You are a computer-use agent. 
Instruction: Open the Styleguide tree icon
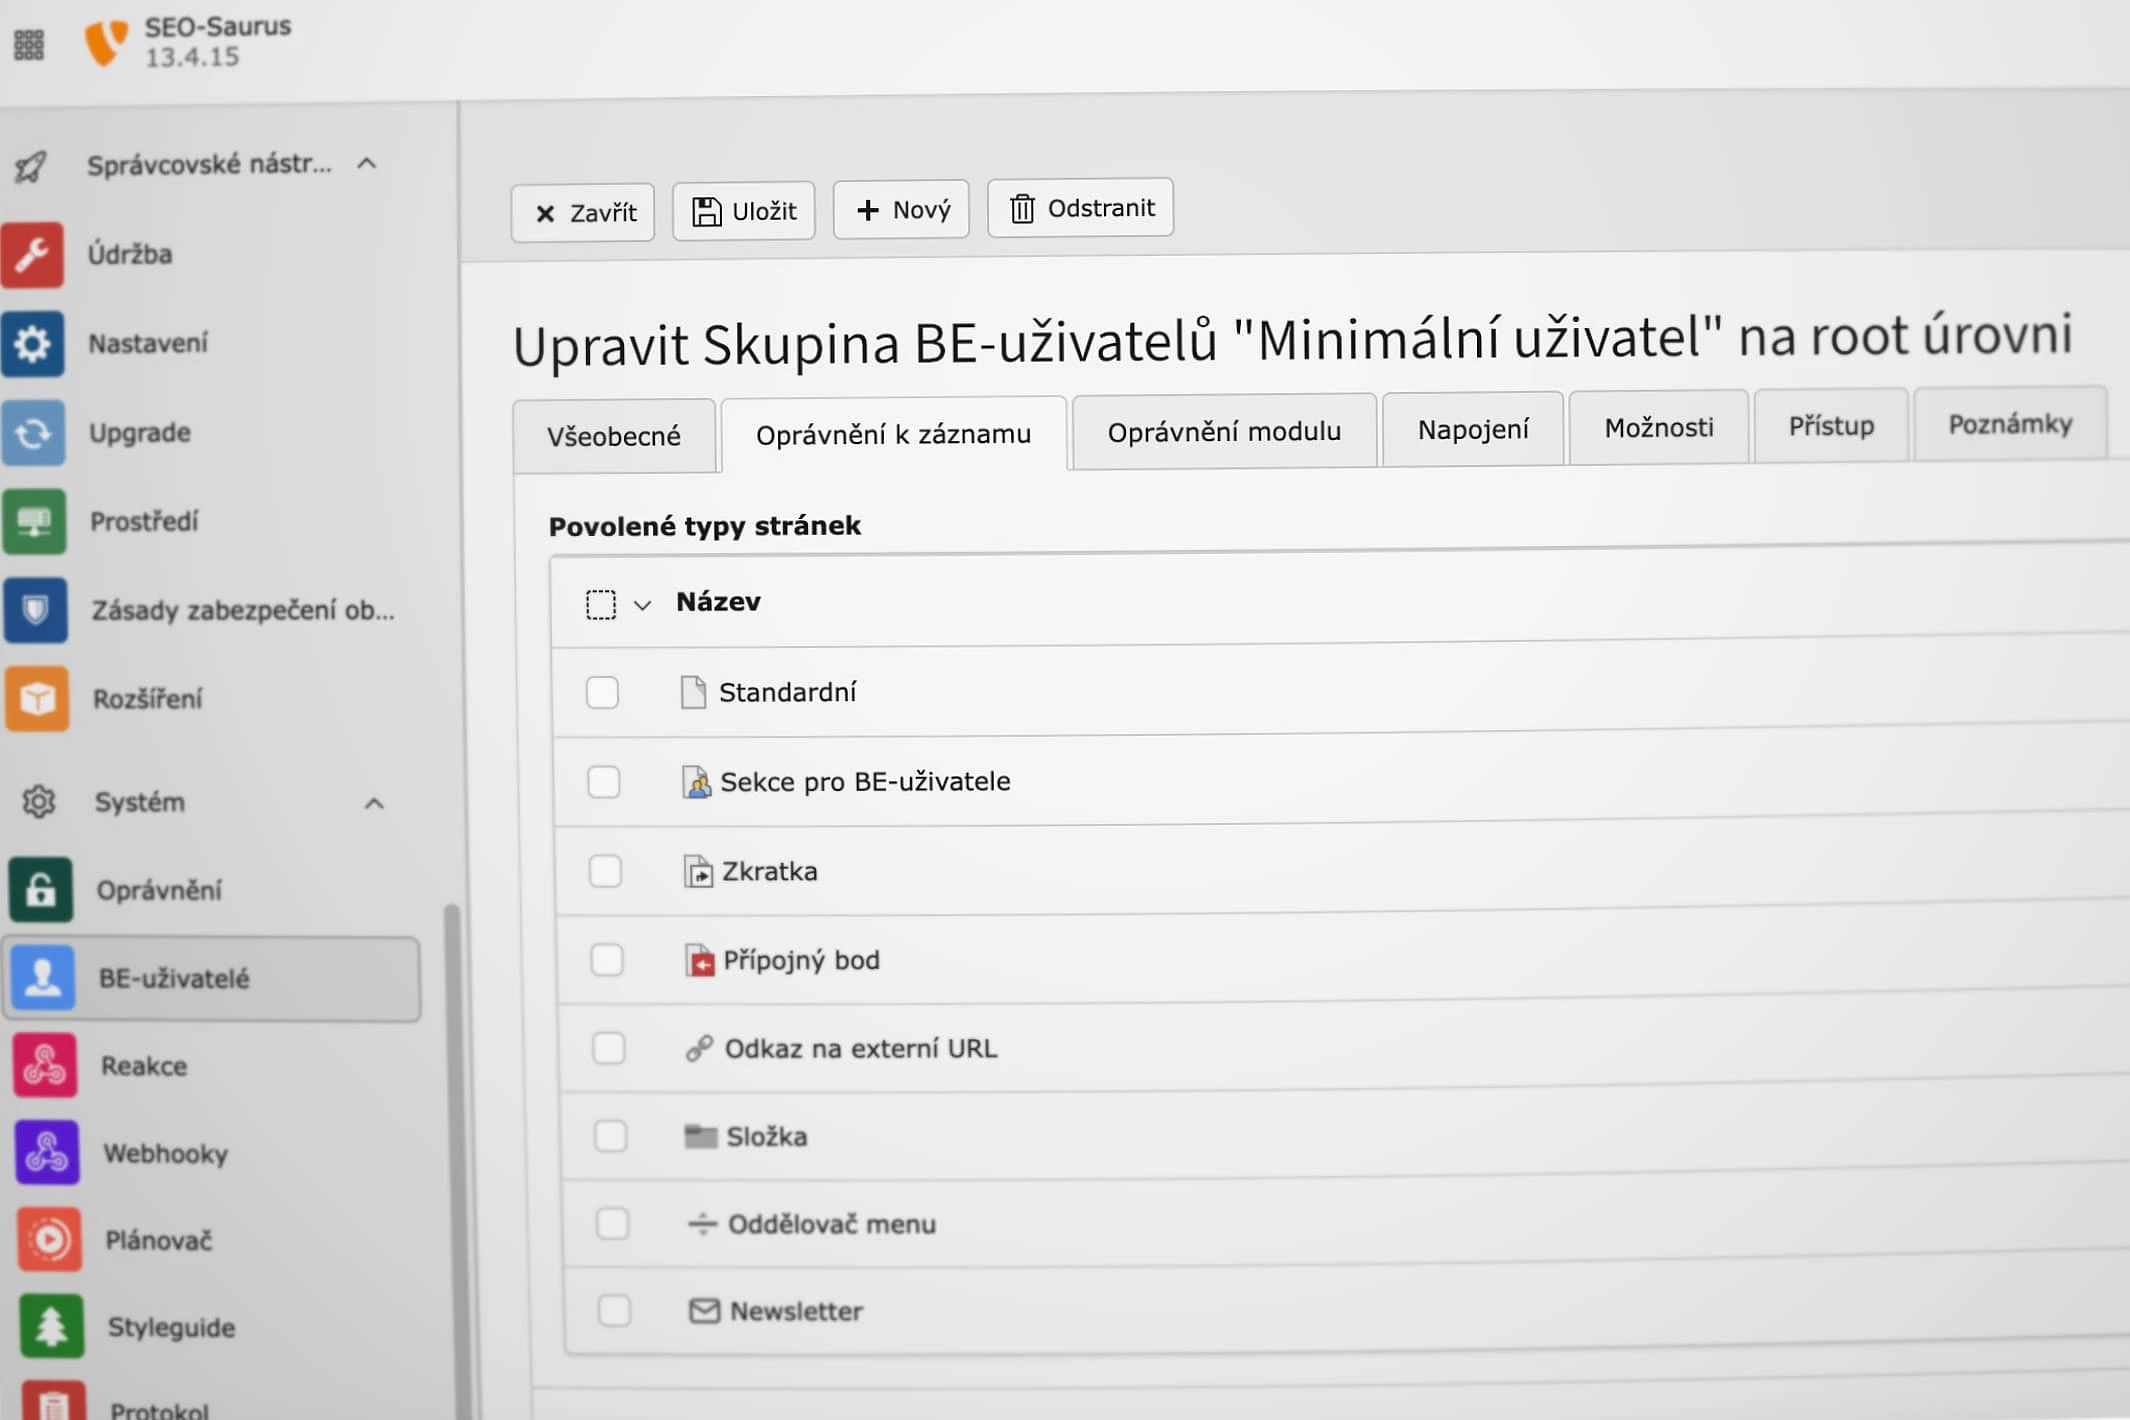(51, 1327)
